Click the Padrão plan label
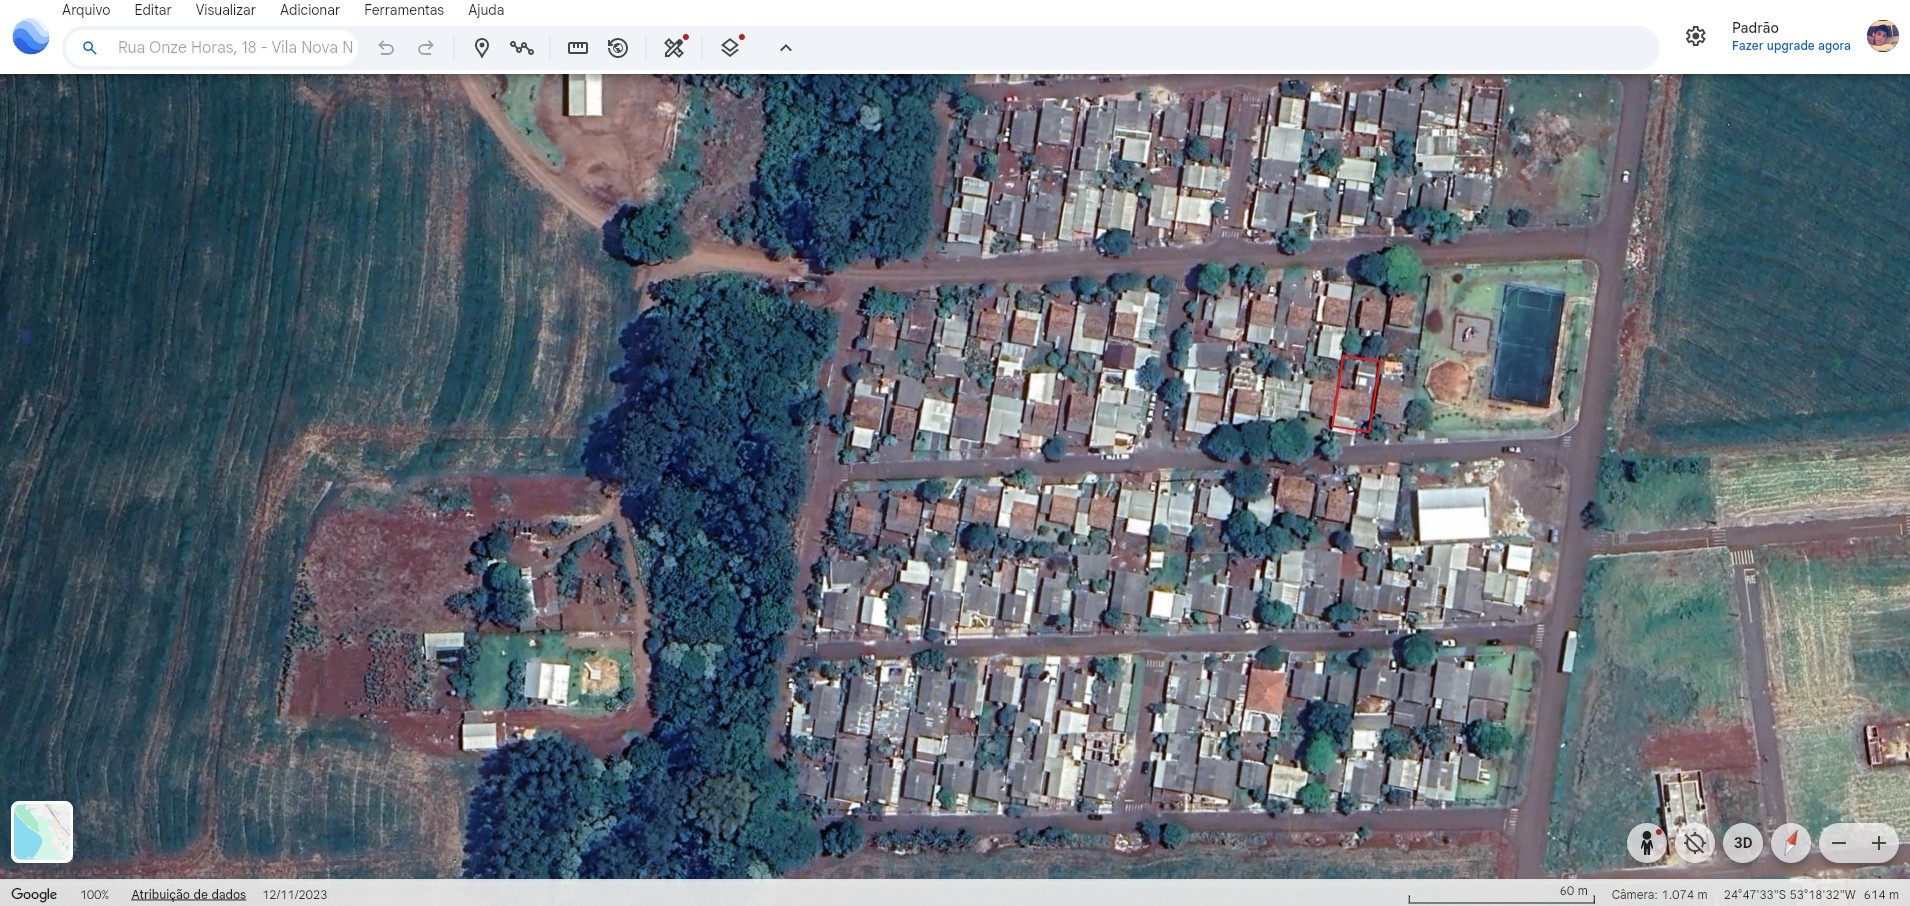 1755,28
